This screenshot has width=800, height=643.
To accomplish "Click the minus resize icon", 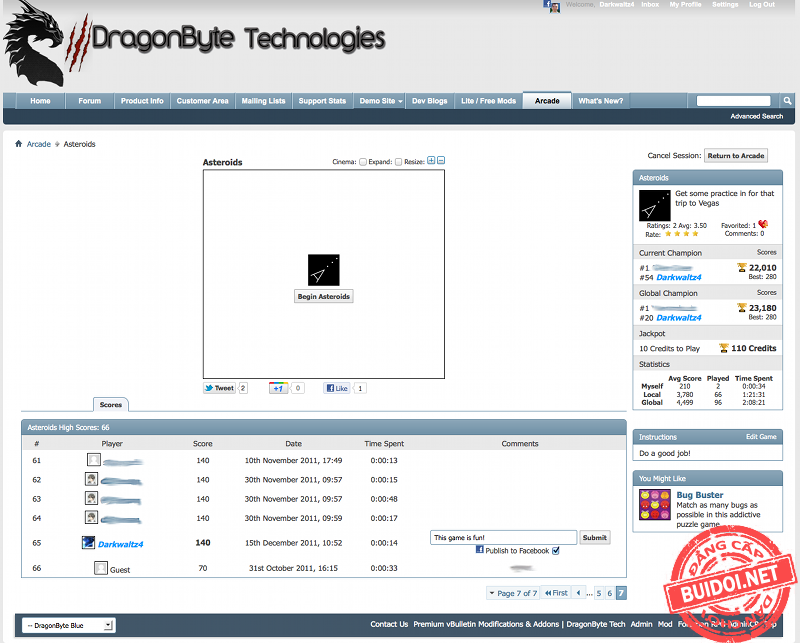I will (441, 161).
